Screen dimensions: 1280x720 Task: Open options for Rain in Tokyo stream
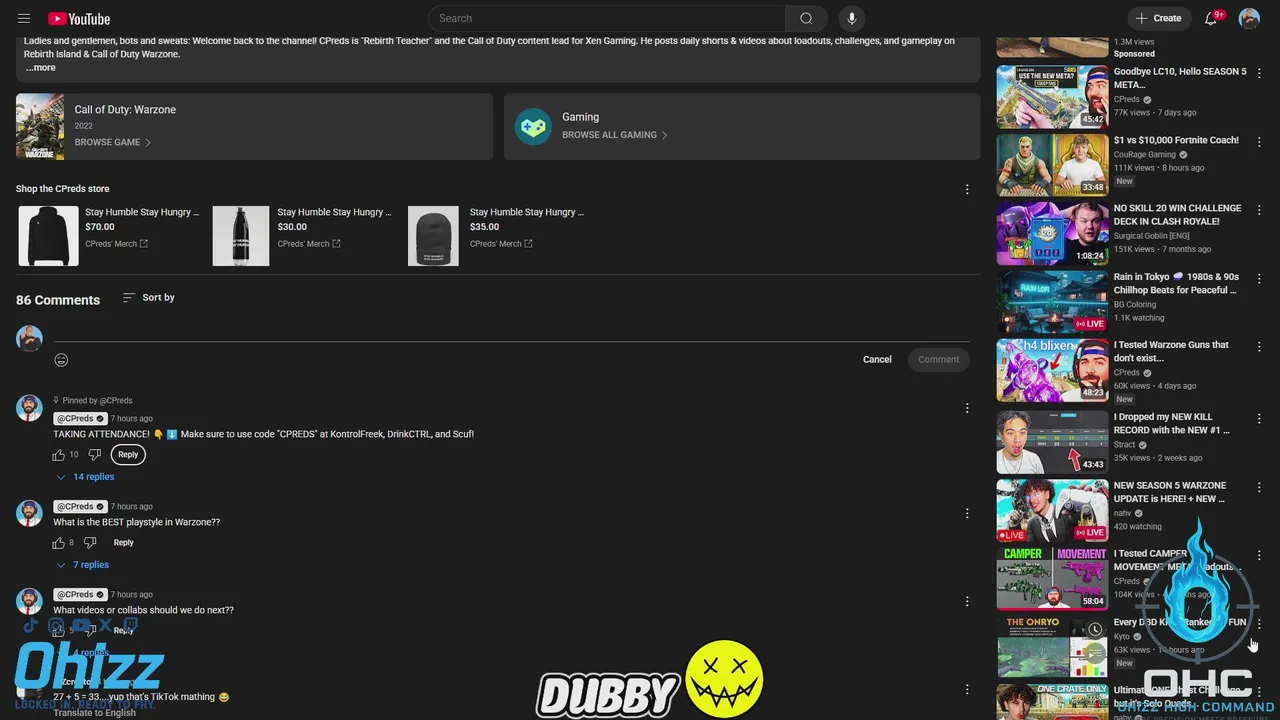point(1259,278)
